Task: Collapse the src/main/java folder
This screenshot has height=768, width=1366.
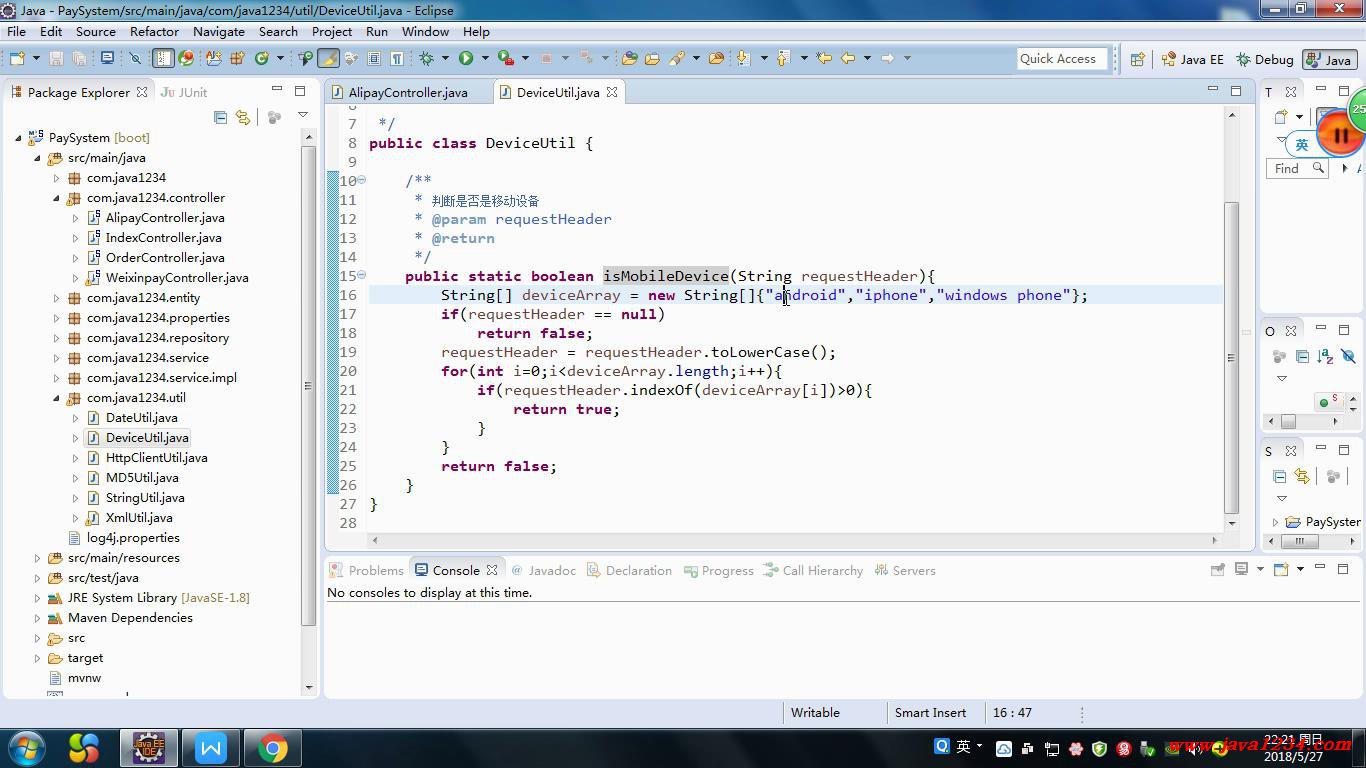Action: (38, 158)
